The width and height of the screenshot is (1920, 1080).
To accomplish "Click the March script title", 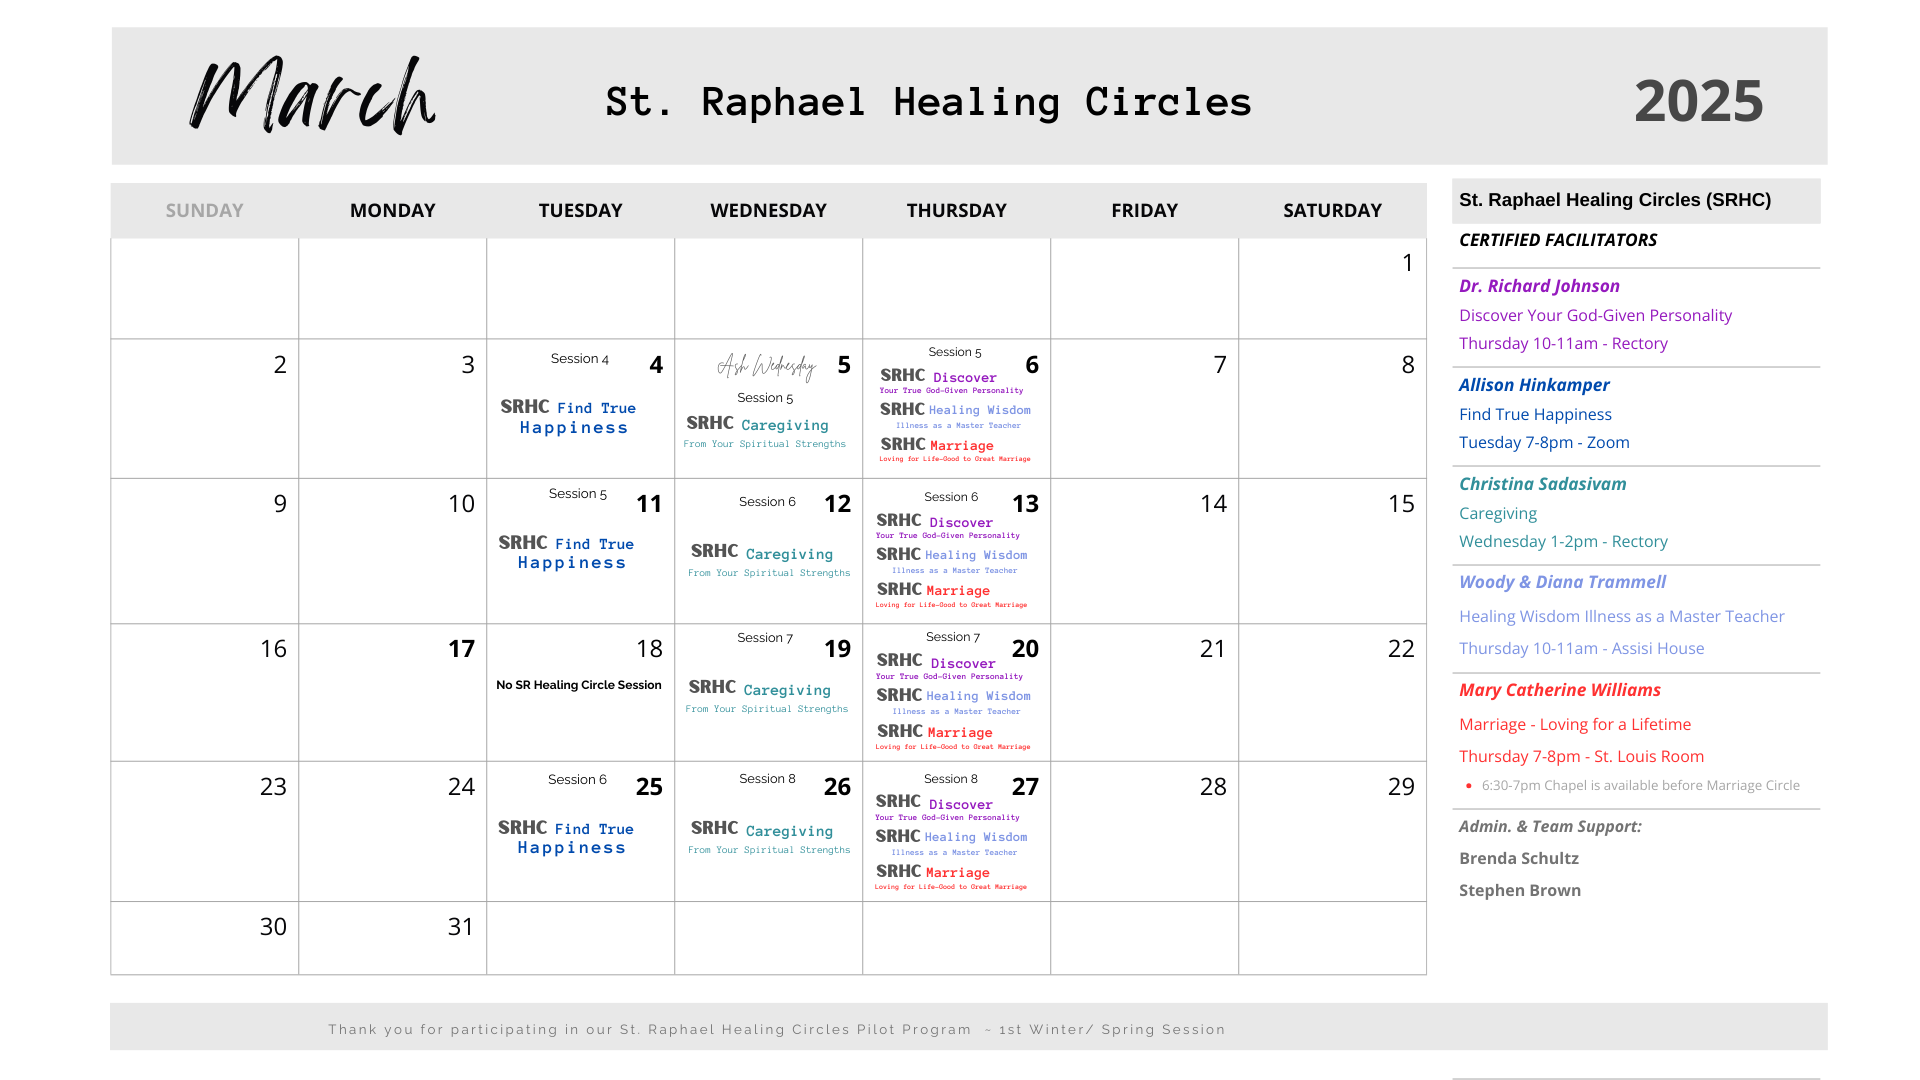I will pos(313,96).
